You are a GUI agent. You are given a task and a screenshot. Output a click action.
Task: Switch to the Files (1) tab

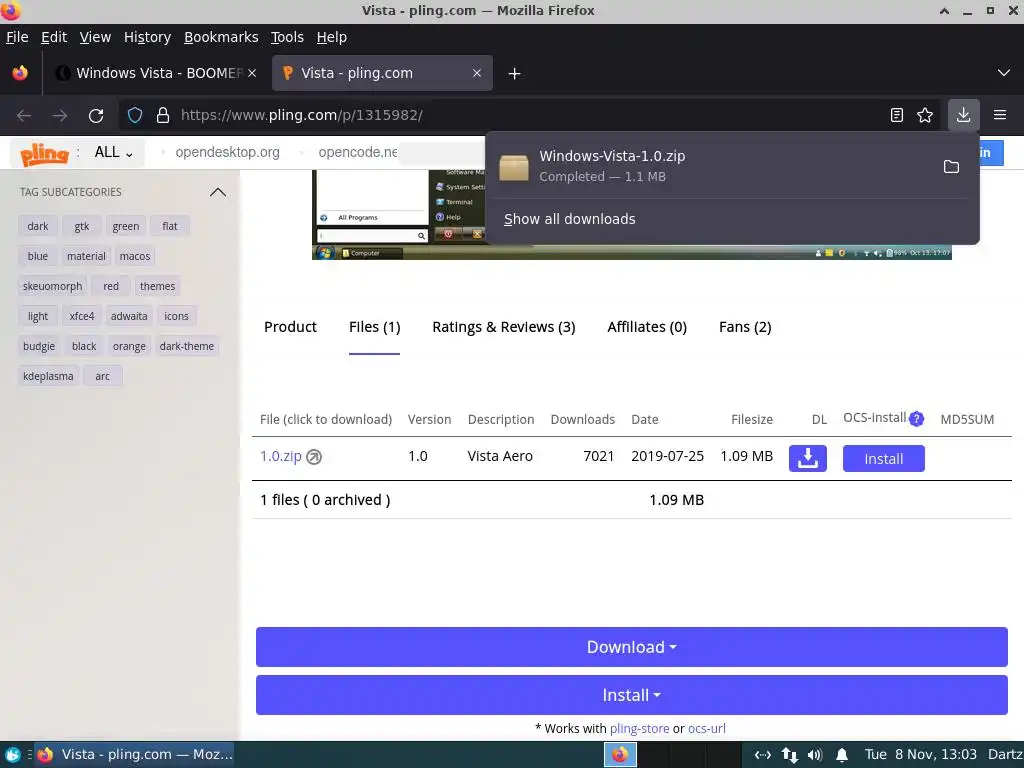coord(374,327)
